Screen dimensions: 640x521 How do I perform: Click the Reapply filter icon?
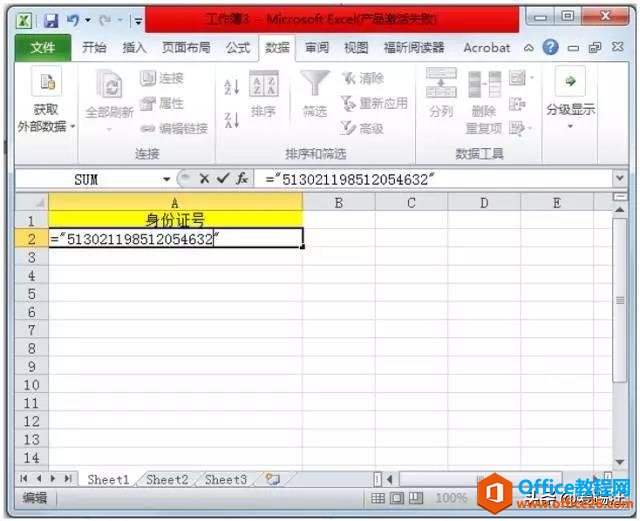tap(348, 103)
